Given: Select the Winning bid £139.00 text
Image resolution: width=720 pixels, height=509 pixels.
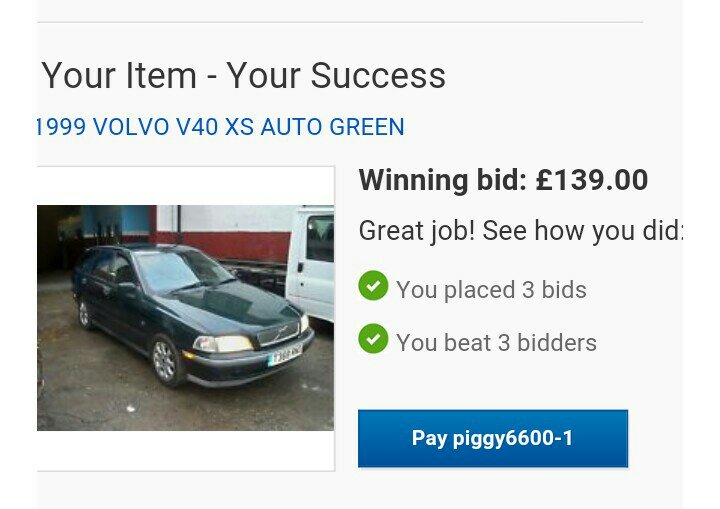Looking at the screenshot, I should tap(503, 180).
